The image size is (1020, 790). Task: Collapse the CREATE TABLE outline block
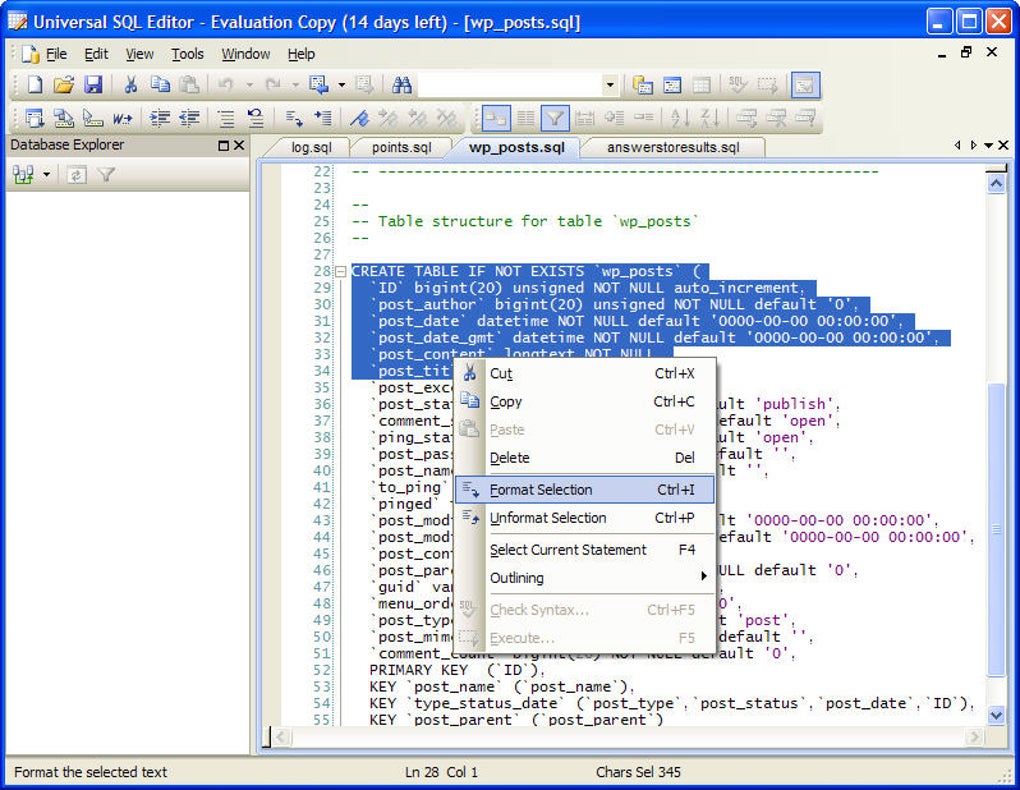coord(341,271)
